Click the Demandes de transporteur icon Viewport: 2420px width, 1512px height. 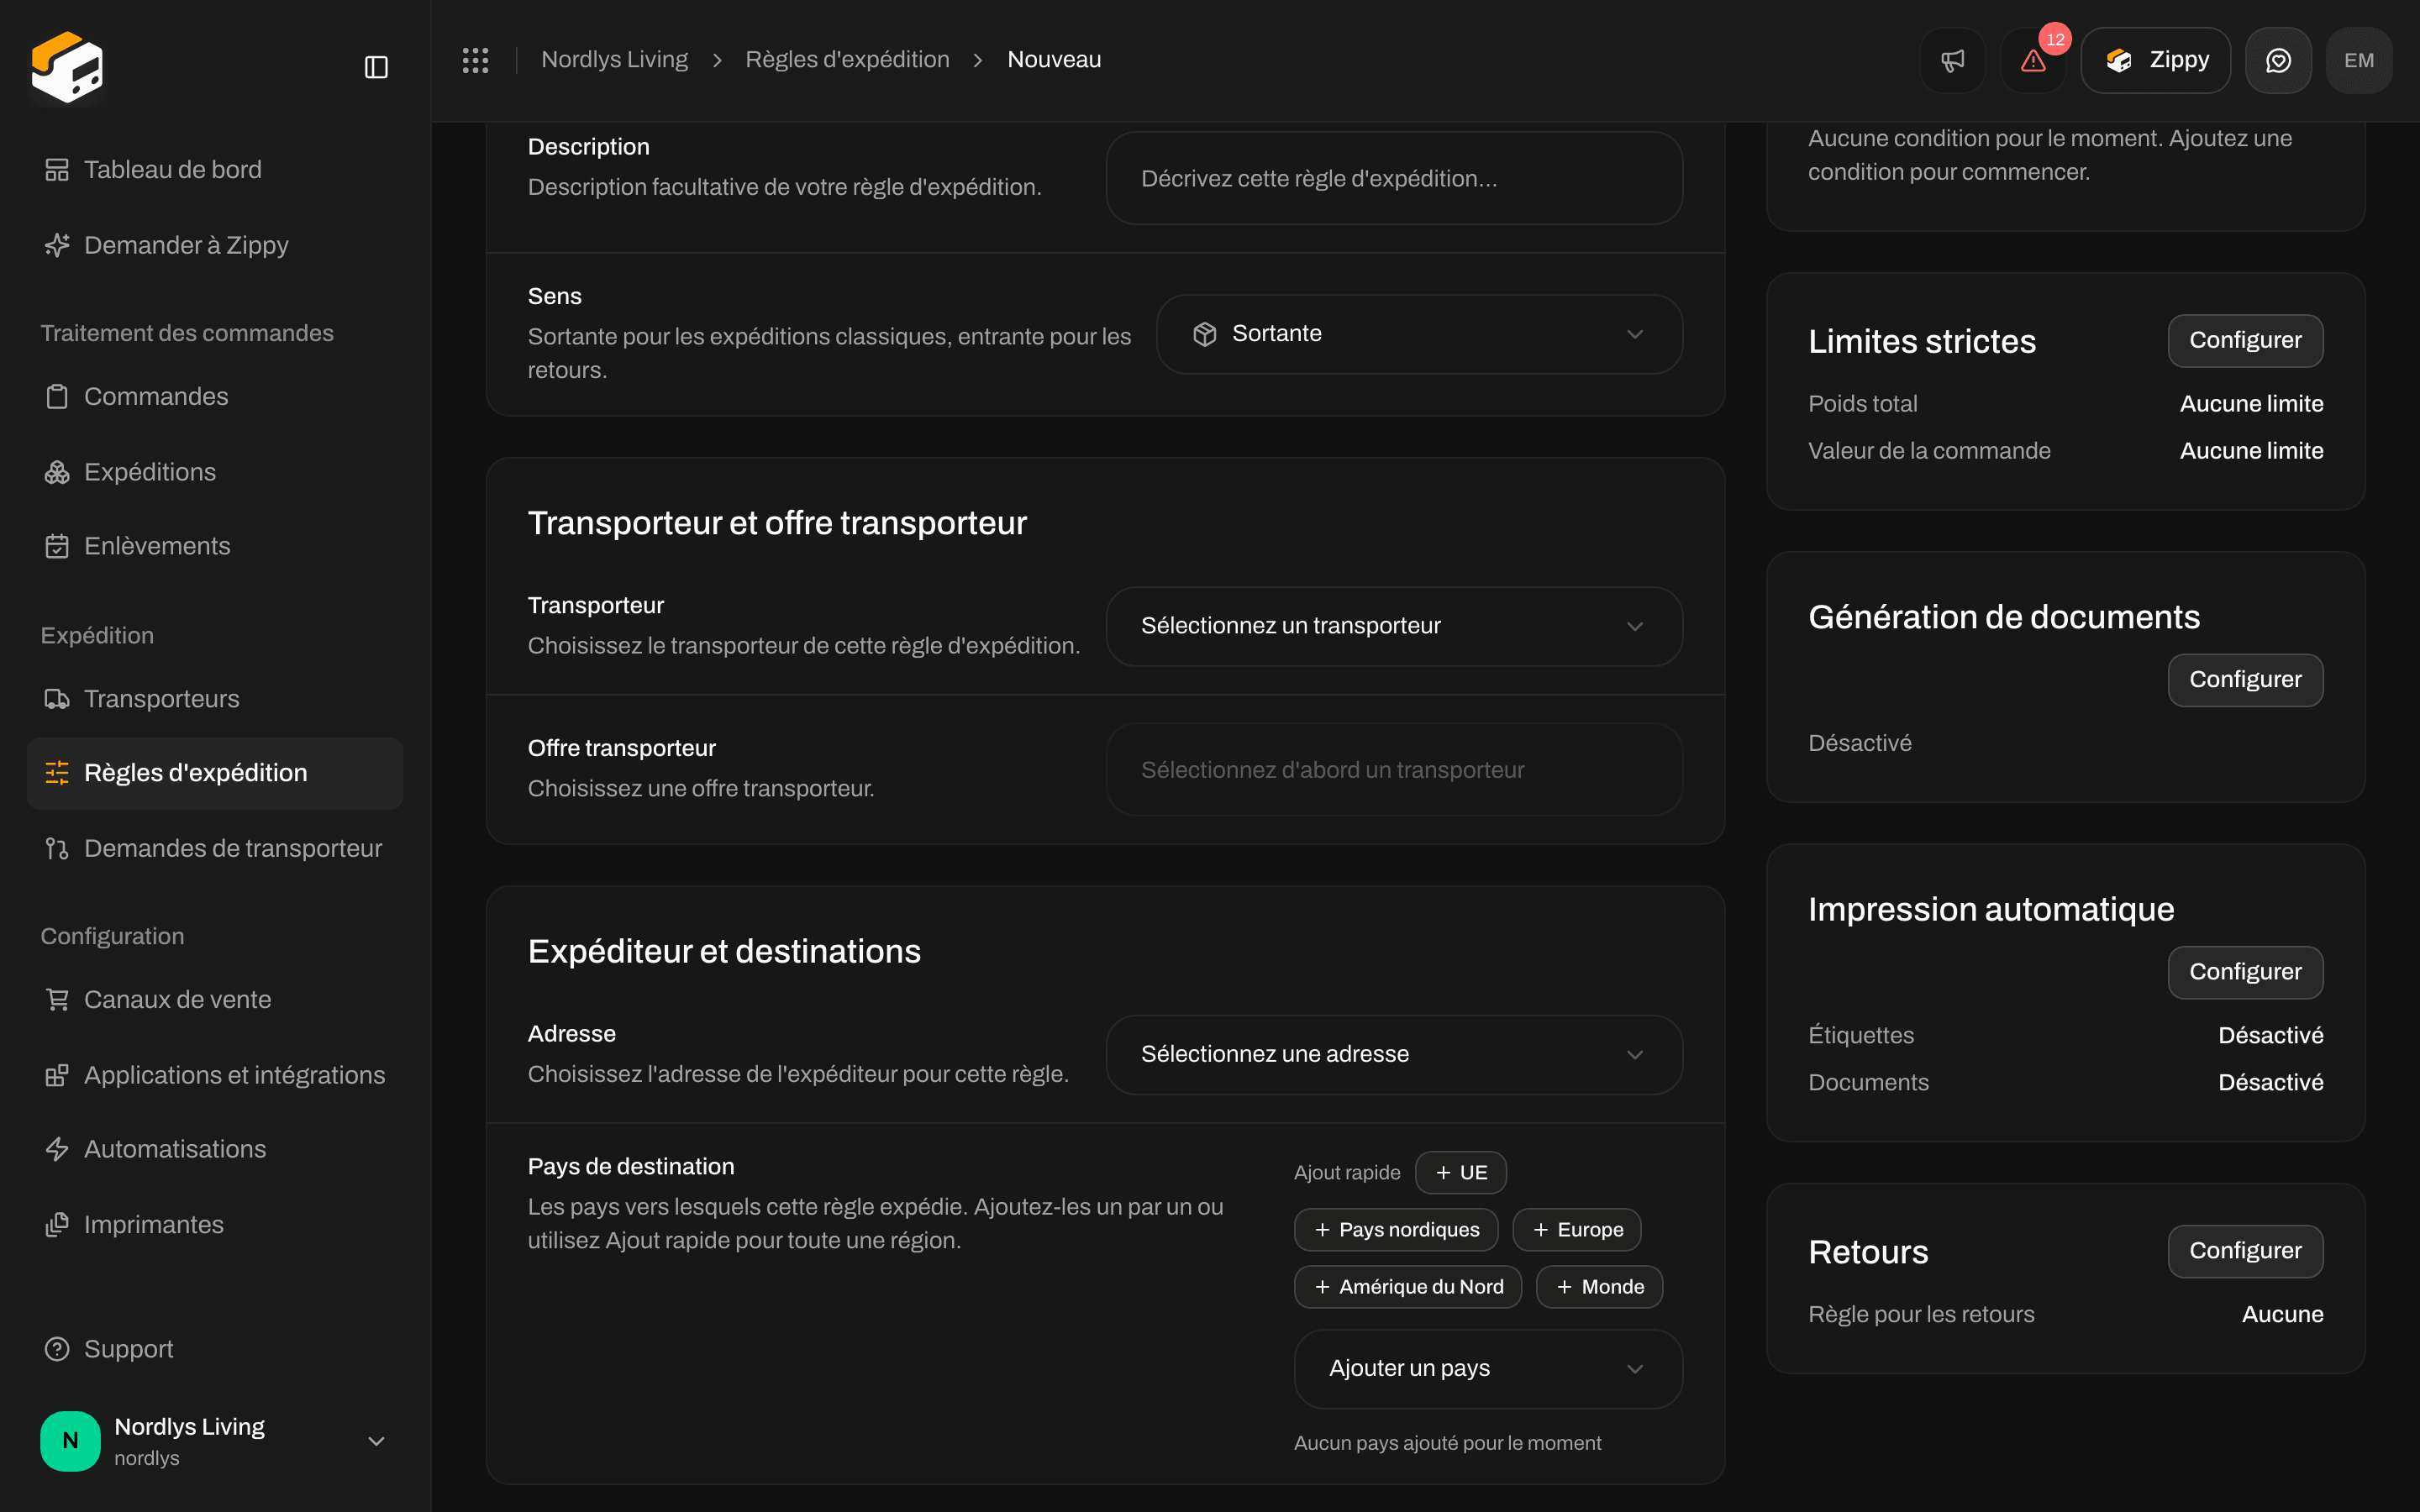[x=57, y=849]
